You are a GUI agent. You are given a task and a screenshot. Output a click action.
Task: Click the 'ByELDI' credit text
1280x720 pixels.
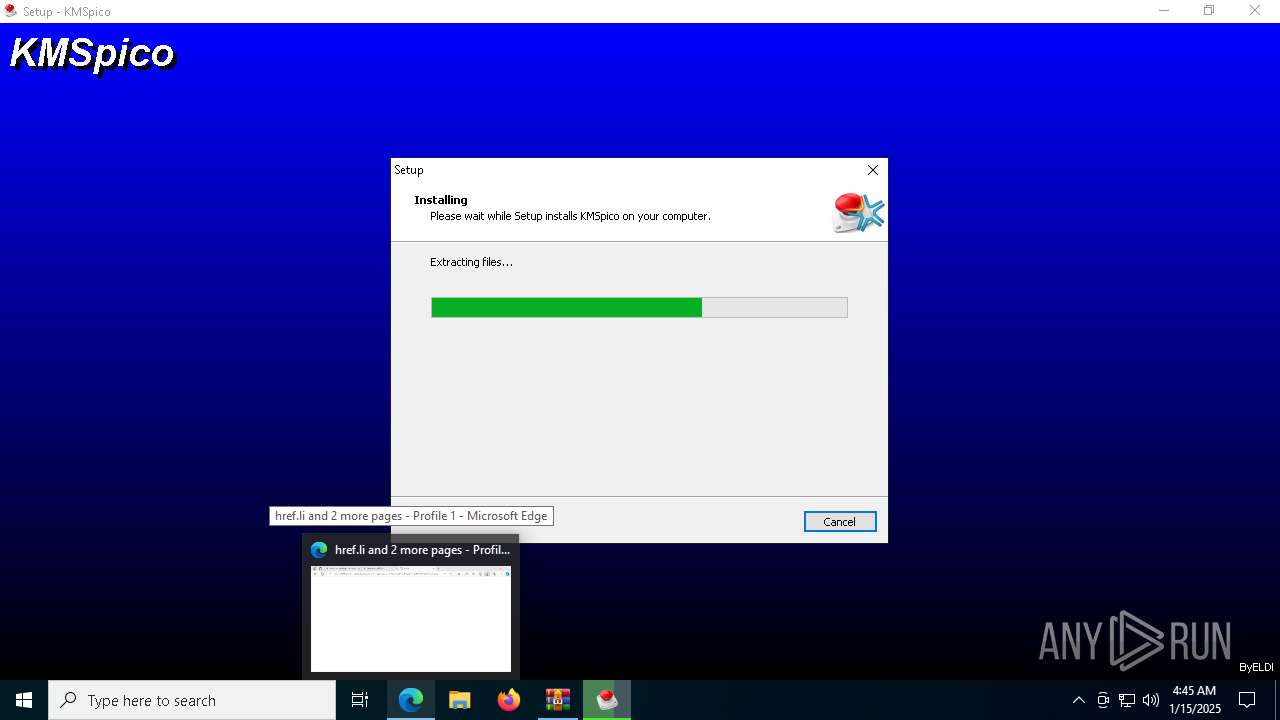click(1256, 667)
